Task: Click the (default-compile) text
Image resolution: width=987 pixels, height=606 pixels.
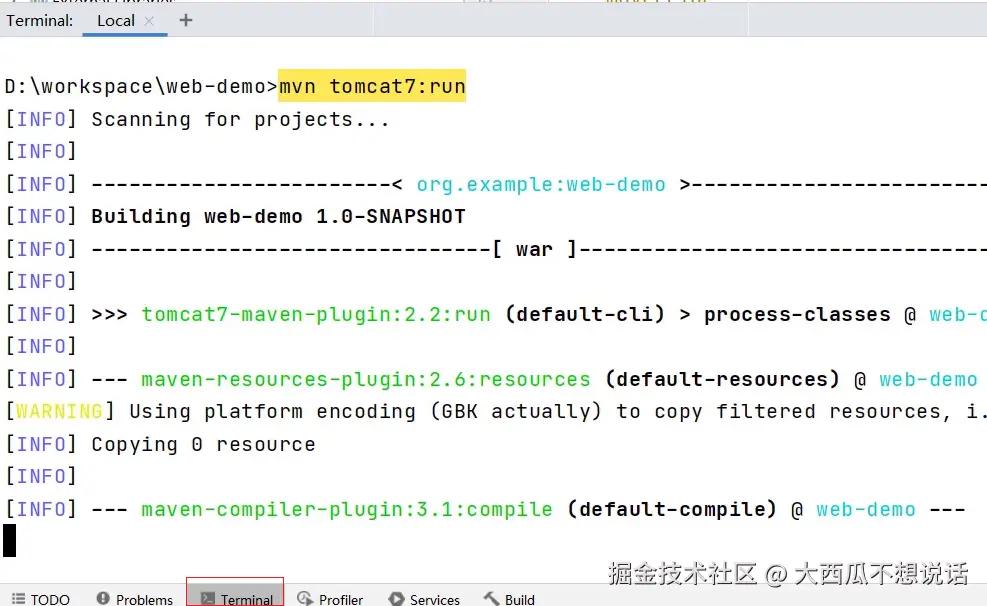Action: pyautogui.click(x=672, y=509)
